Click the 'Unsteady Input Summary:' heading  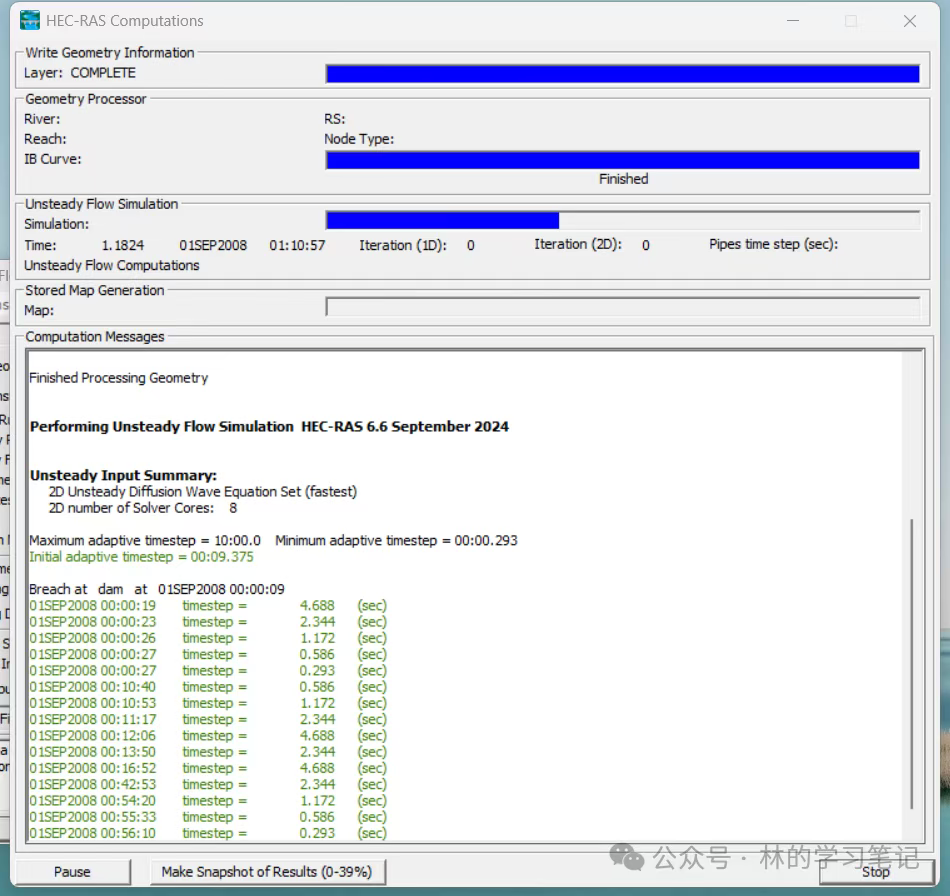(x=123, y=475)
